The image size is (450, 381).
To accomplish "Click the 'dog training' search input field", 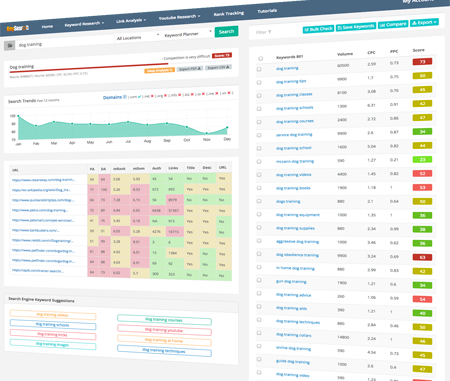I will 65,43.
